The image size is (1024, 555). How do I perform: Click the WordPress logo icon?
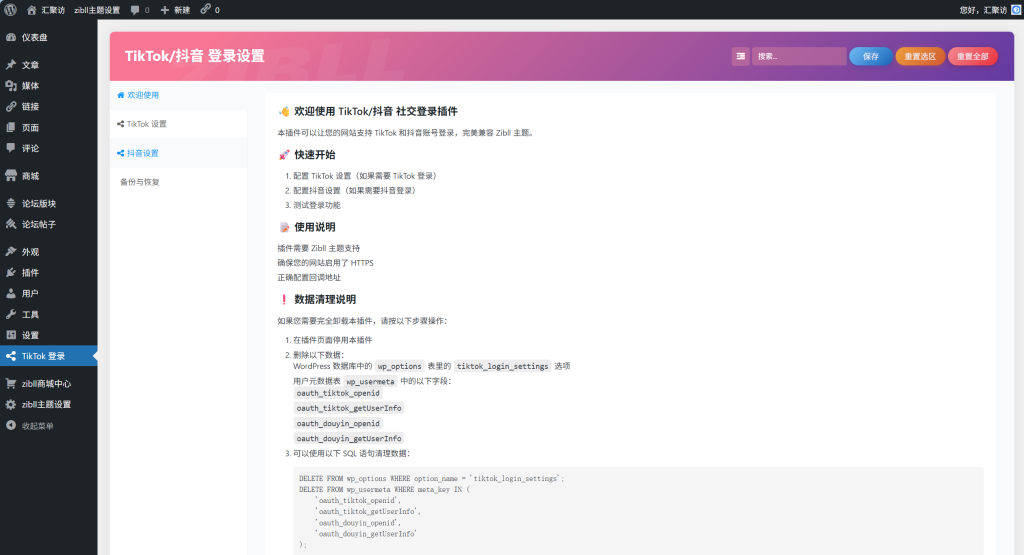(x=10, y=10)
